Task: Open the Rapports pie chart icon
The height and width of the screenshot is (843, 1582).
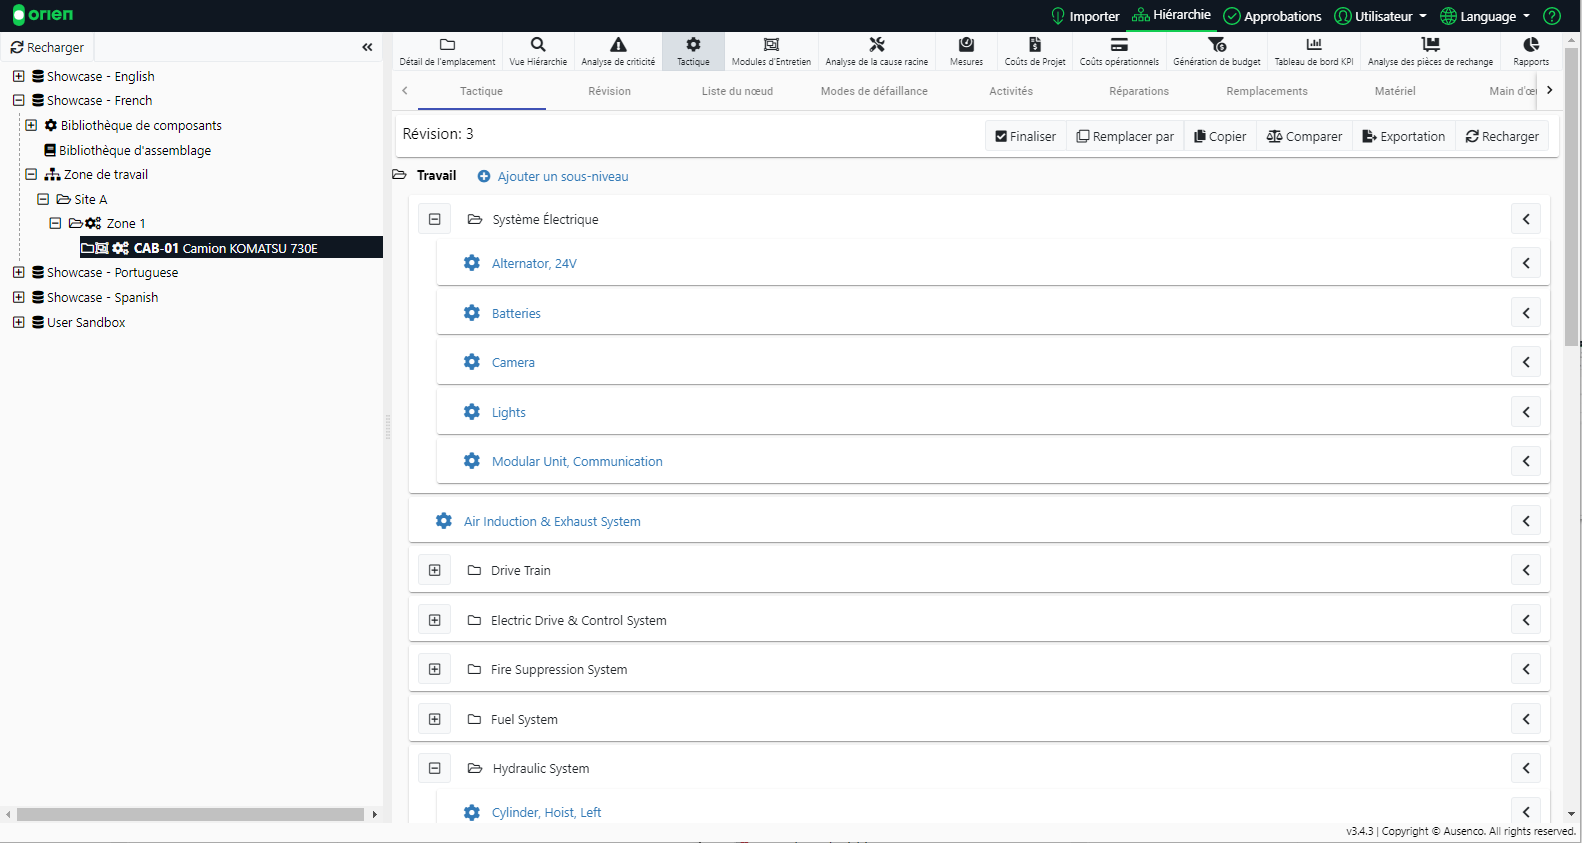Action: click(x=1530, y=51)
